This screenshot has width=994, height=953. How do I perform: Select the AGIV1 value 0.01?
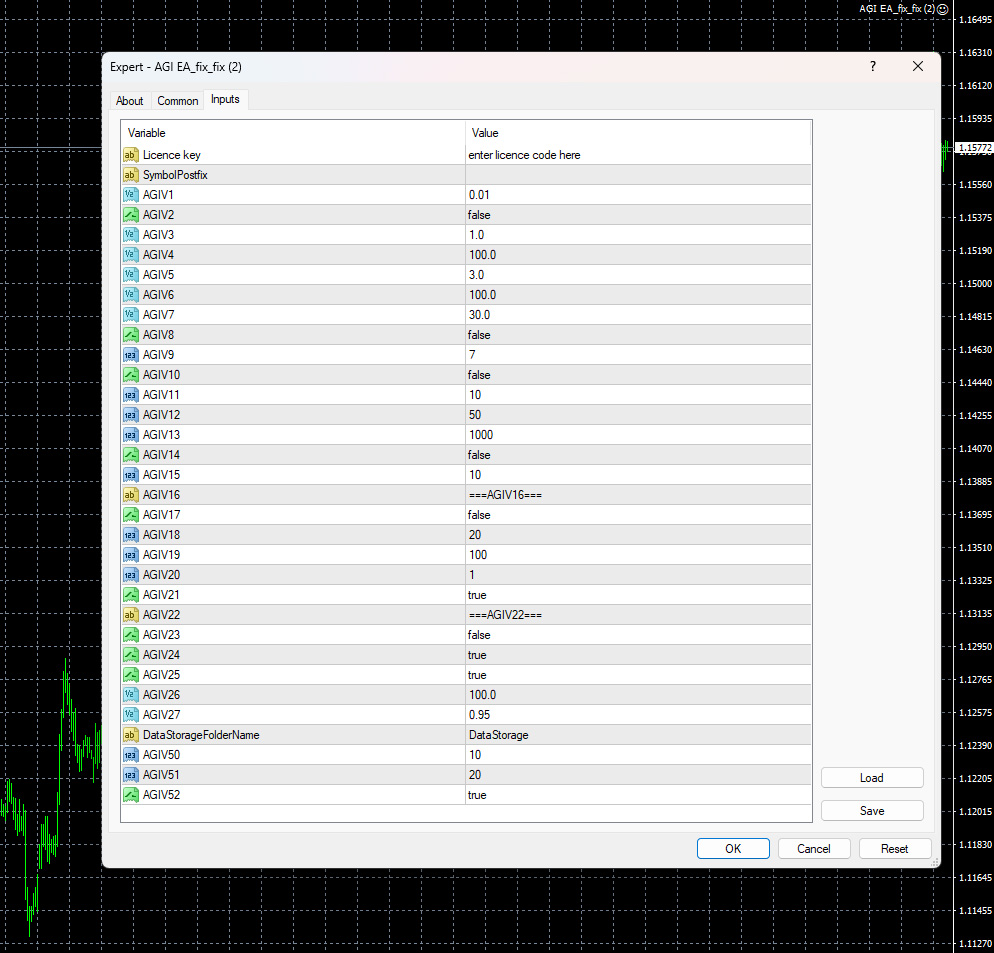[638, 195]
